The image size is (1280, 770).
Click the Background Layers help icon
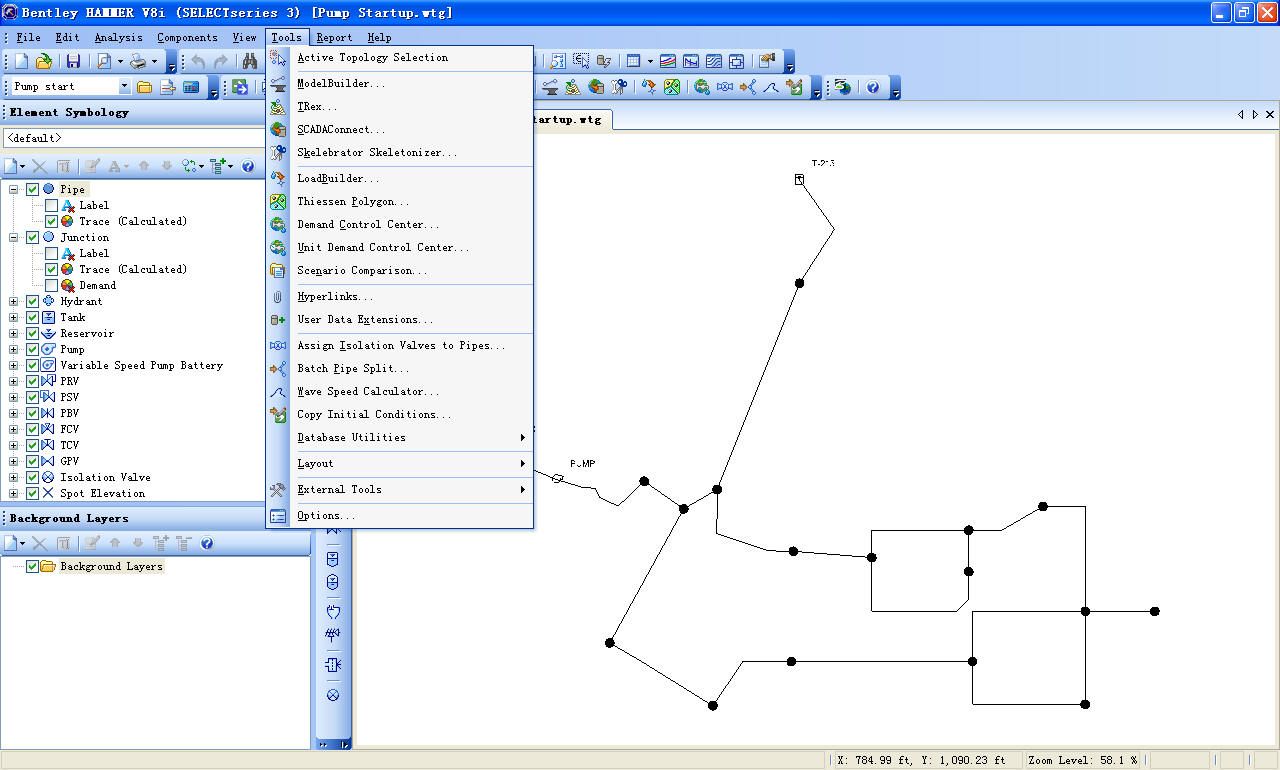coord(207,543)
